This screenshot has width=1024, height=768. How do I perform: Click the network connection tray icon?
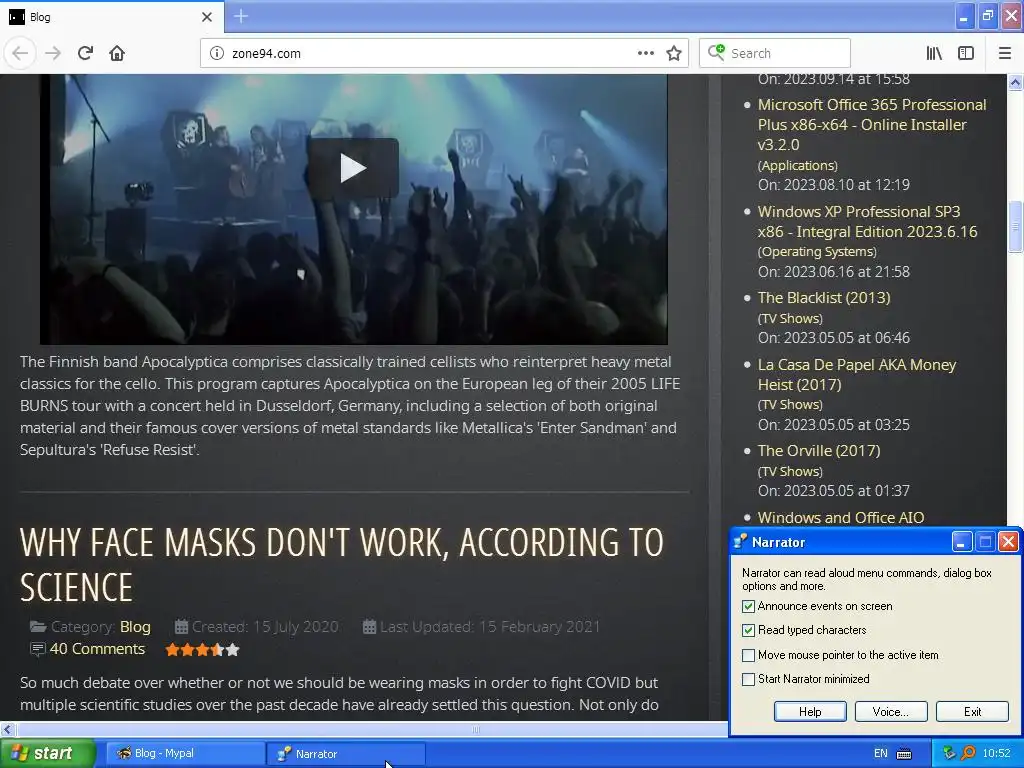click(949, 753)
